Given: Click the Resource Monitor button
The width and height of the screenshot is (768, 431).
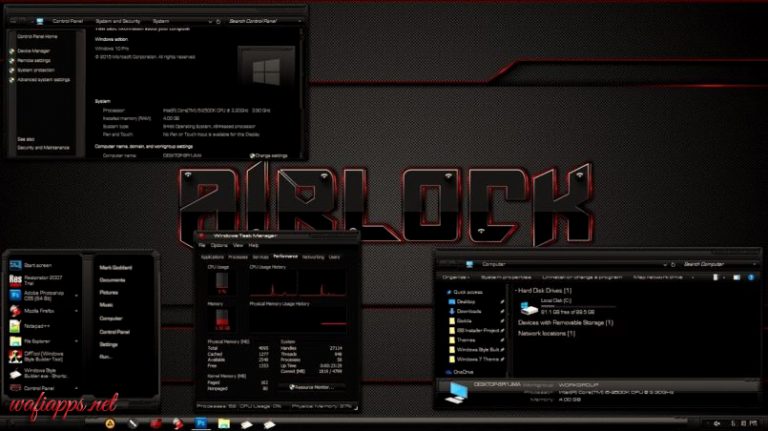Looking at the screenshot, I should click(x=312, y=387).
